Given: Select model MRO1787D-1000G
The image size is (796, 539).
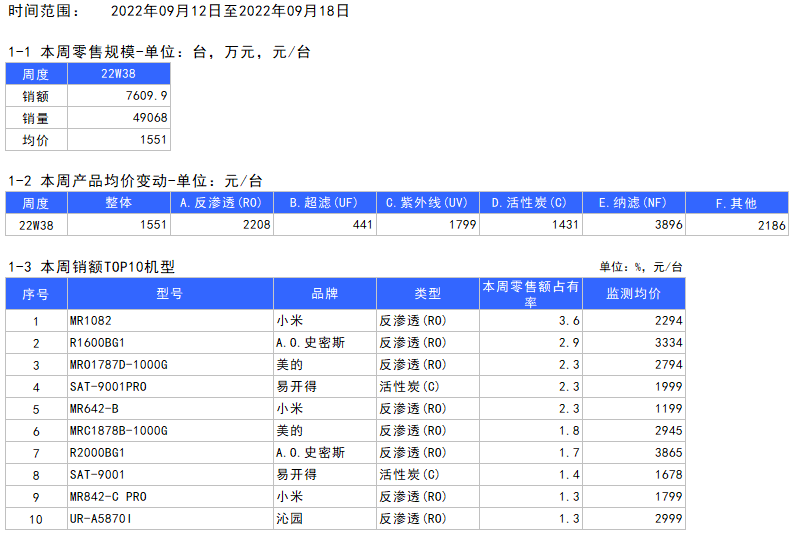Looking at the screenshot, I should pyautogui.click(x=119, y=365).
